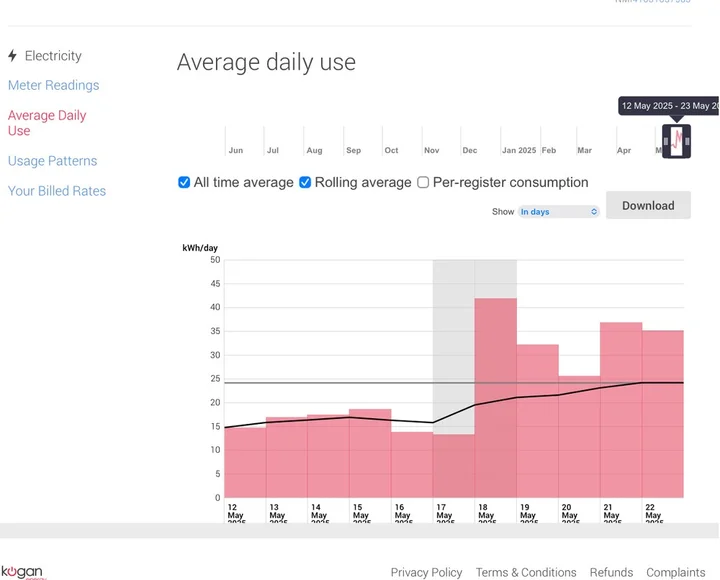Image resolution: width=720 pixels, height=580 pixels.
Task: Click the Kogan logo in footer
Action: pos(22,571)
